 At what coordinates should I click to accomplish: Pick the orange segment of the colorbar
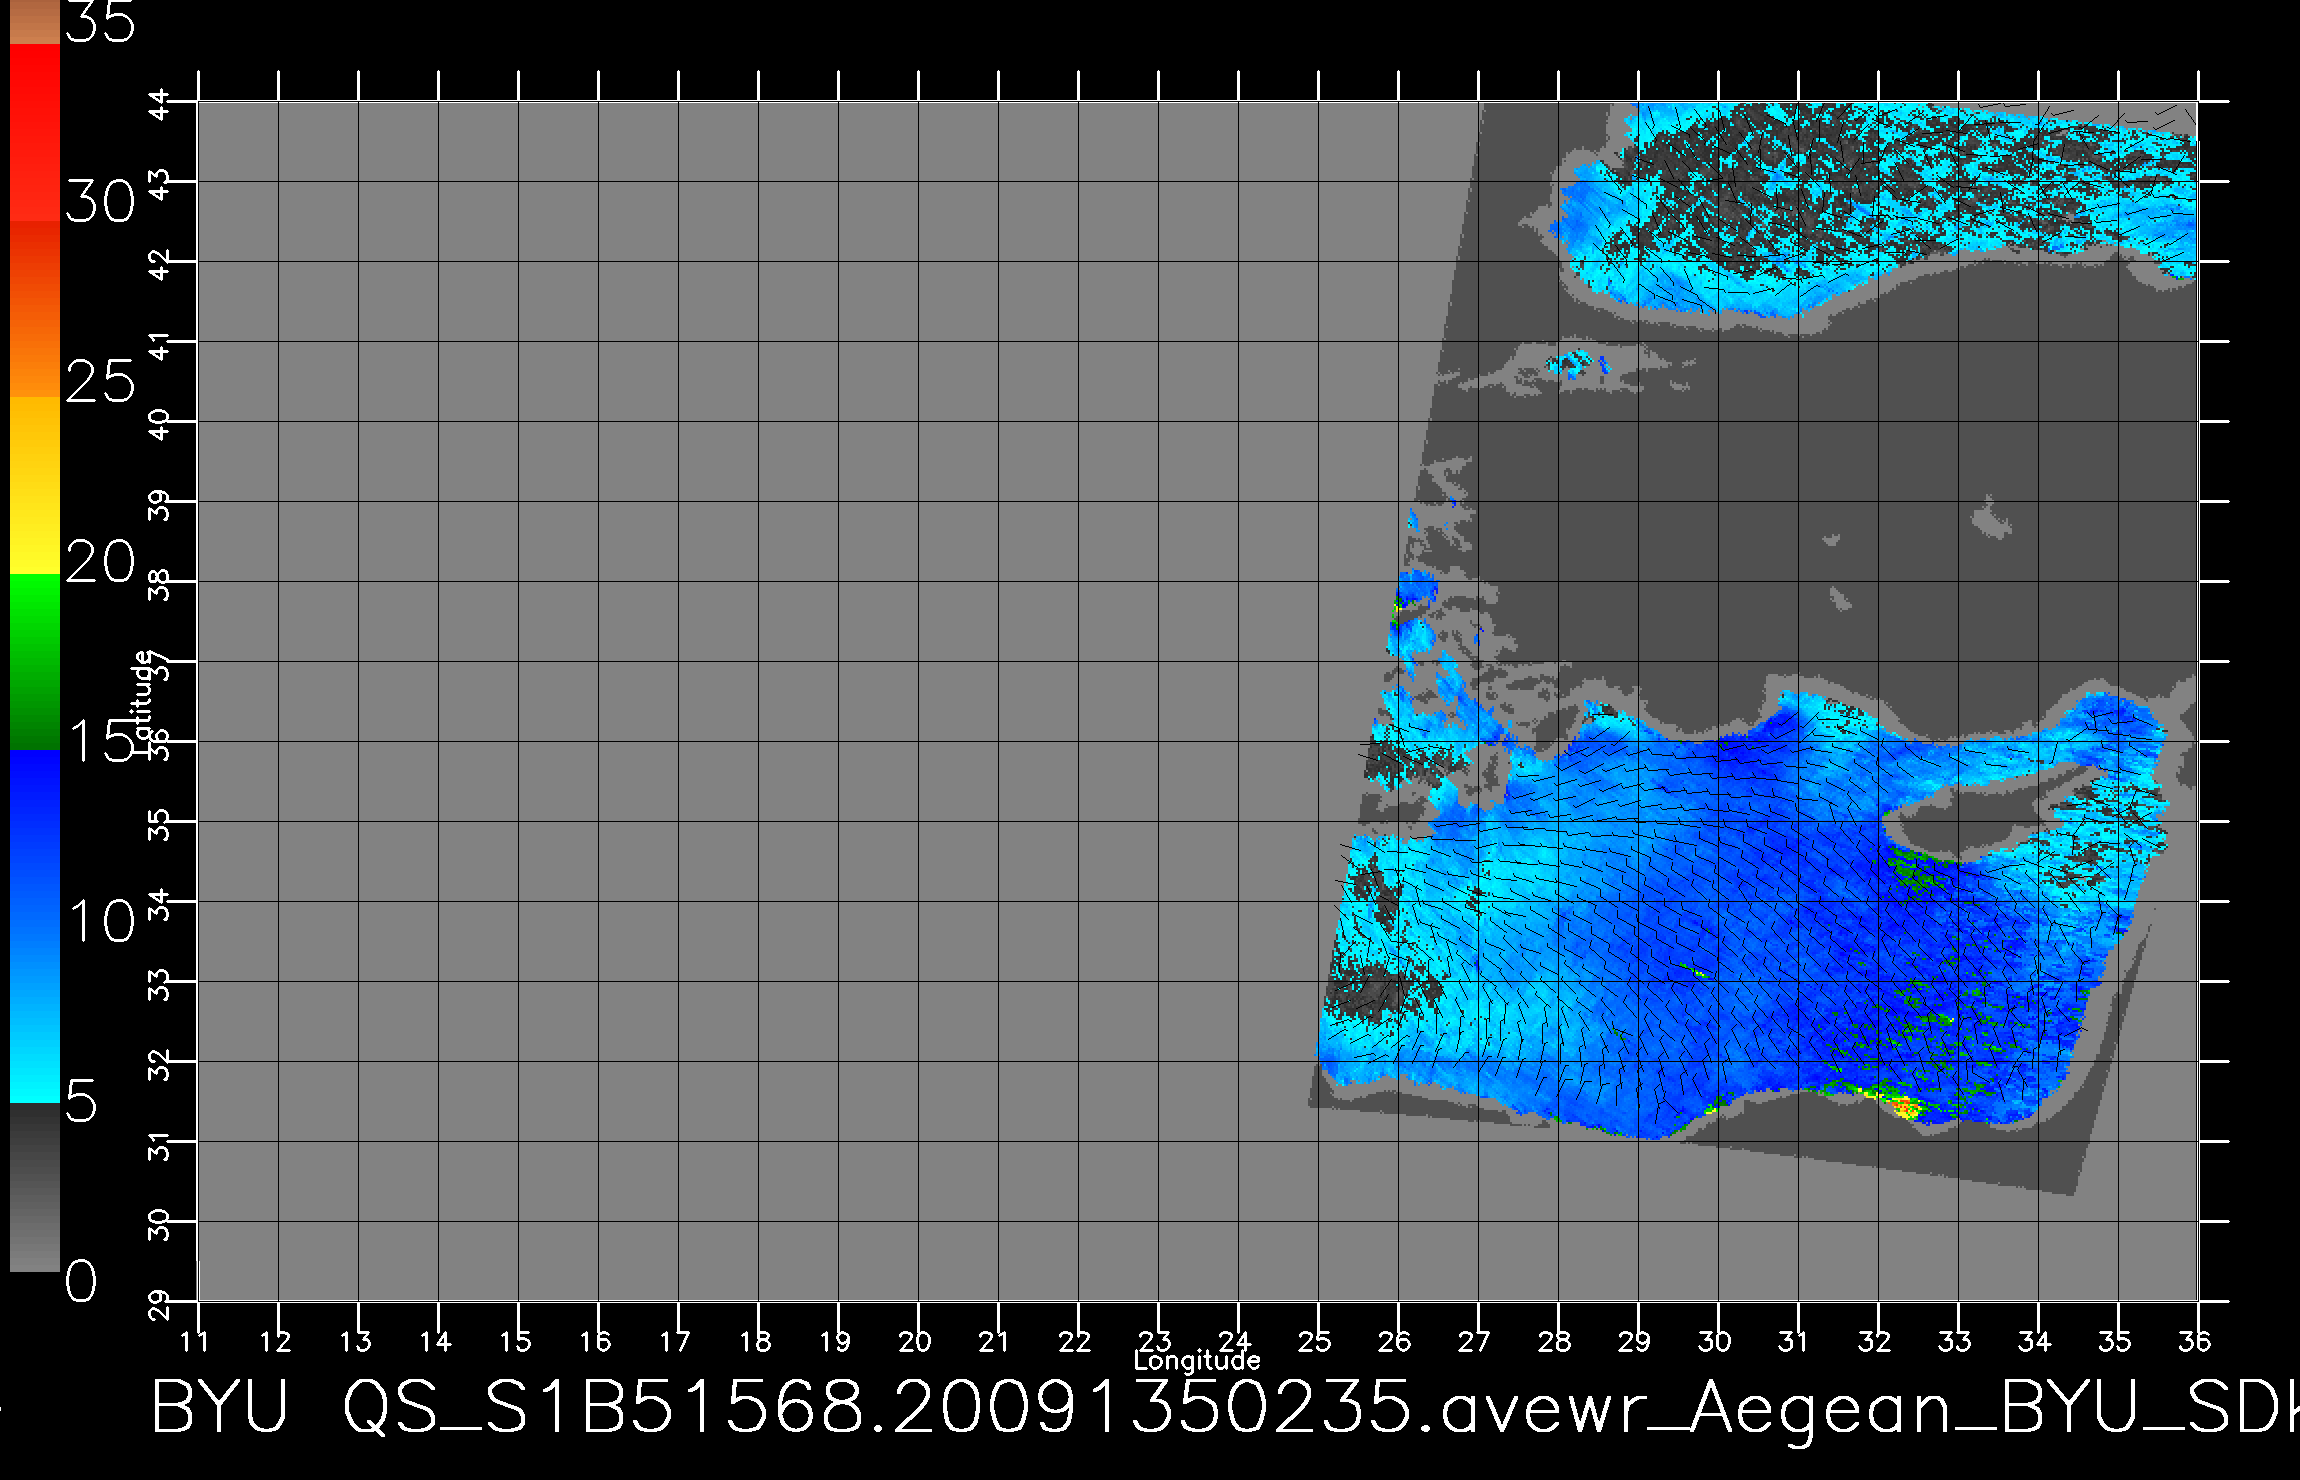tap(35, 309)
